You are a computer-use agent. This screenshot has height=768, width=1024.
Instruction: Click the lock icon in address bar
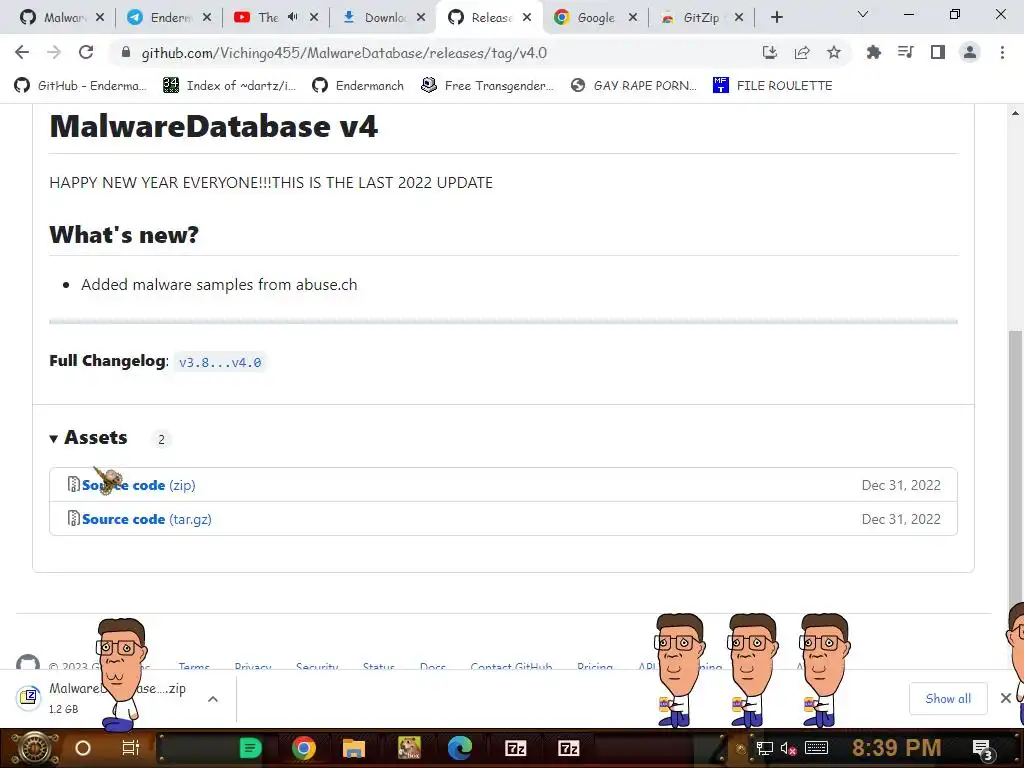pos(126,53)
